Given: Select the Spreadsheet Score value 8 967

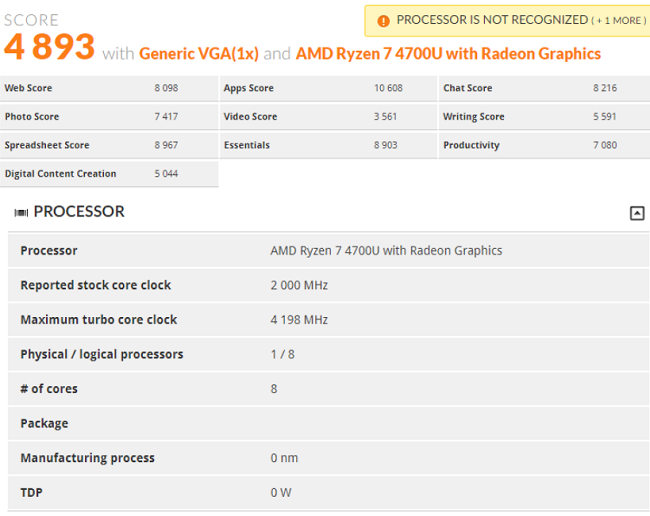Looking at the screenshot, I should 166,145.
